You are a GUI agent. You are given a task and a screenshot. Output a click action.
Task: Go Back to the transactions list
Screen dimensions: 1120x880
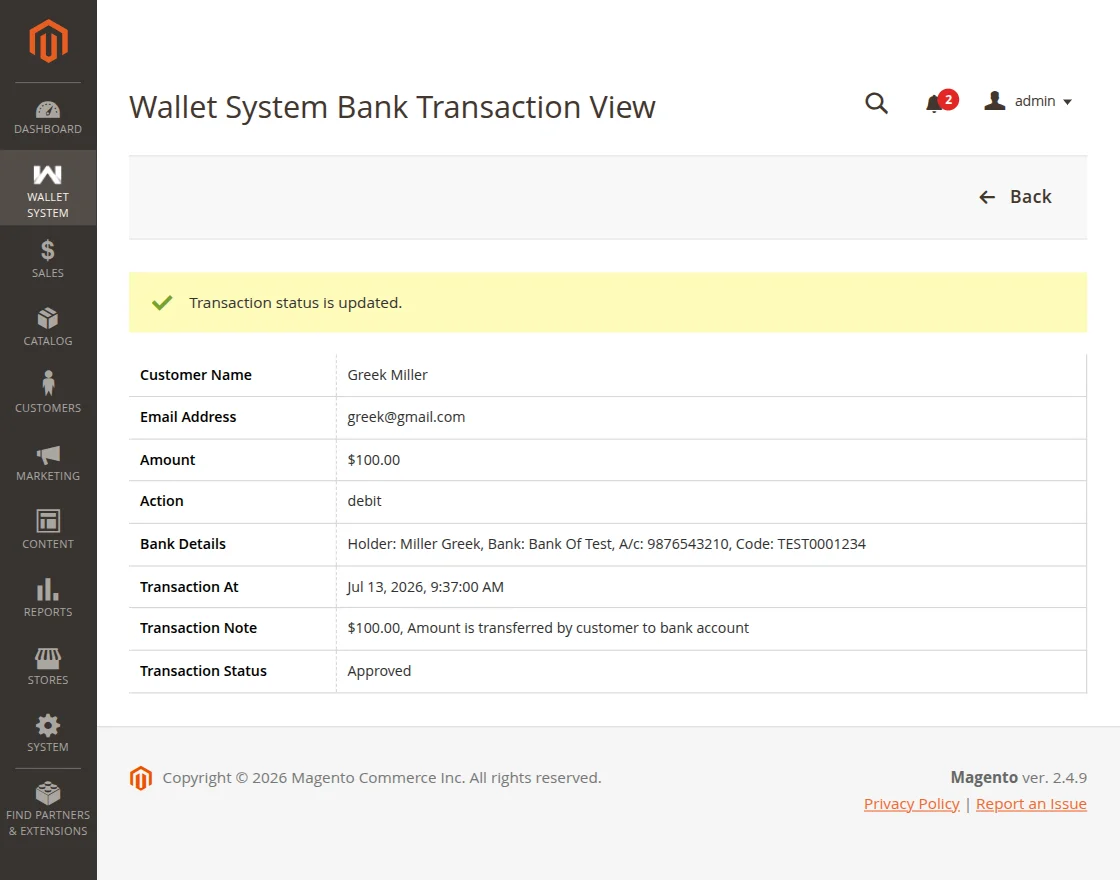click(1015, 197)
